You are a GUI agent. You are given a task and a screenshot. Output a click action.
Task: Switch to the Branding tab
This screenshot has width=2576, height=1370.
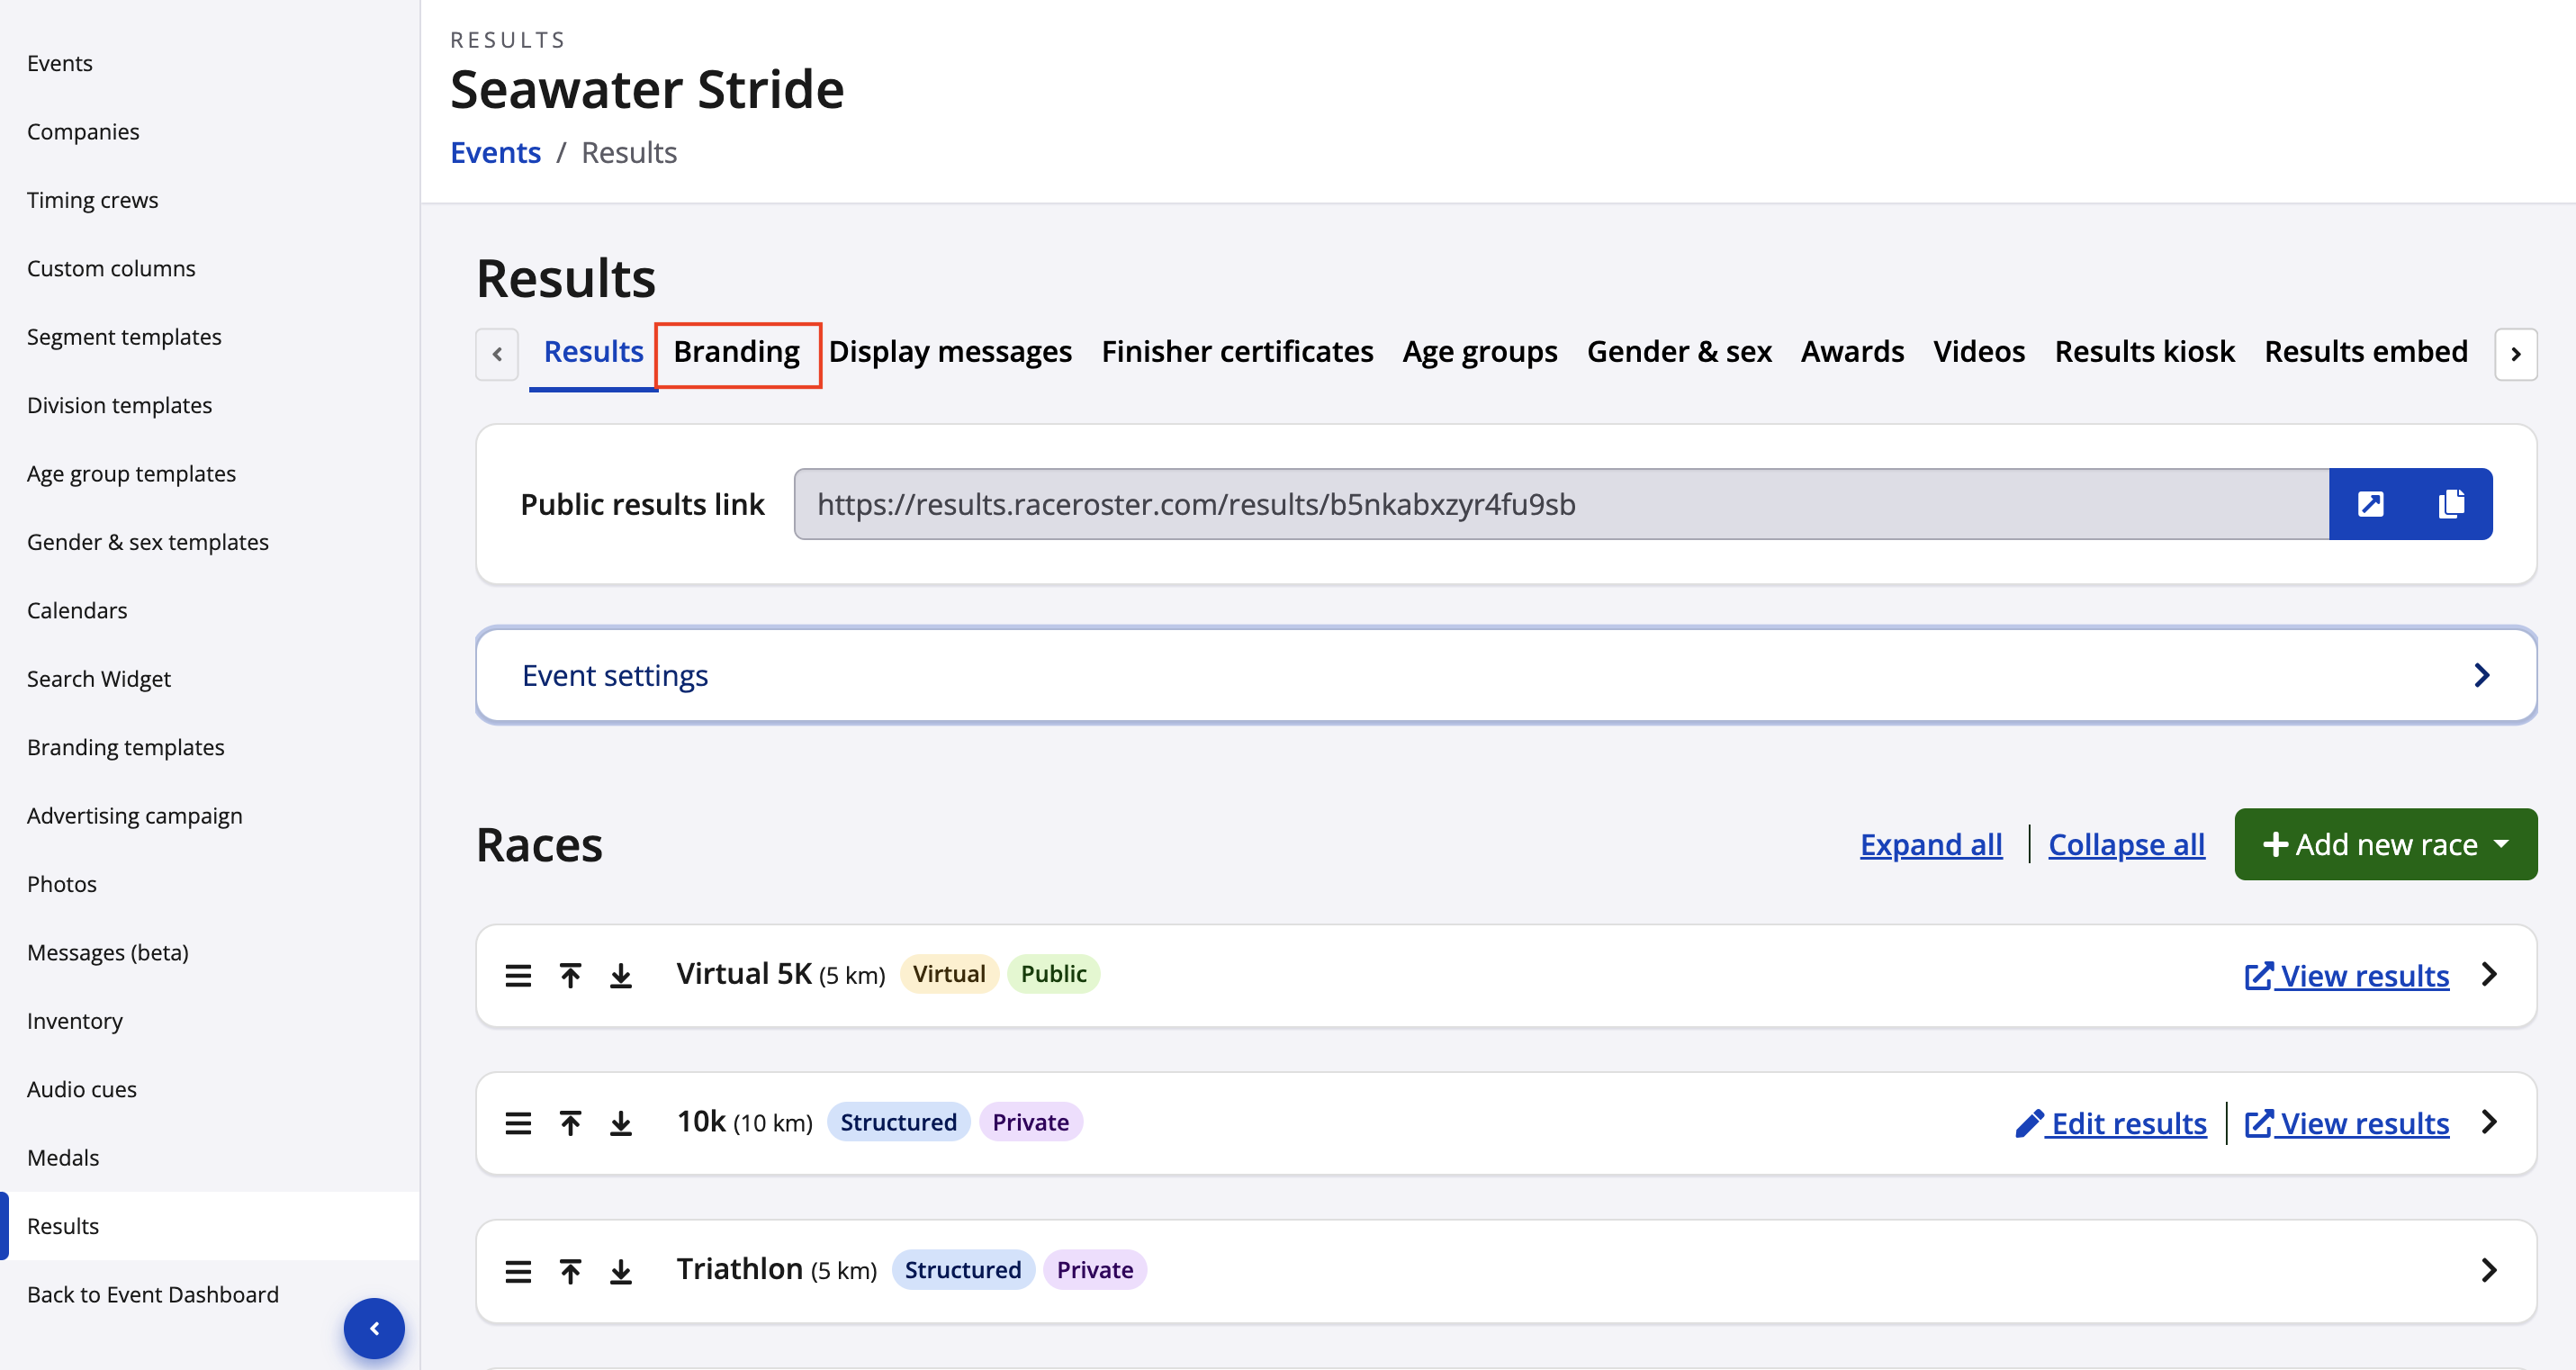[x=737, y=352]
